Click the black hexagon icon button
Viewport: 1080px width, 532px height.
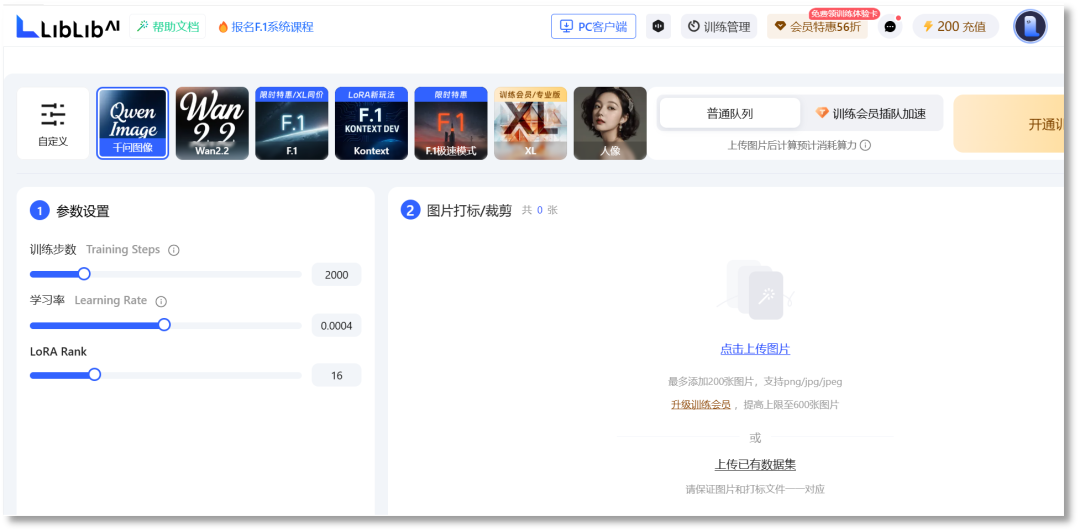tap(658, 27)
